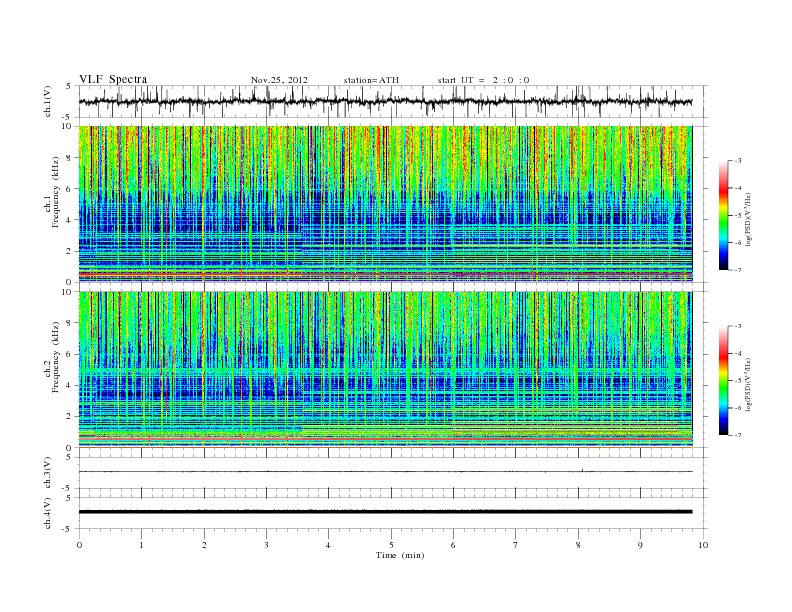Click time axis tick label "5"

click(x=391, y=545)
